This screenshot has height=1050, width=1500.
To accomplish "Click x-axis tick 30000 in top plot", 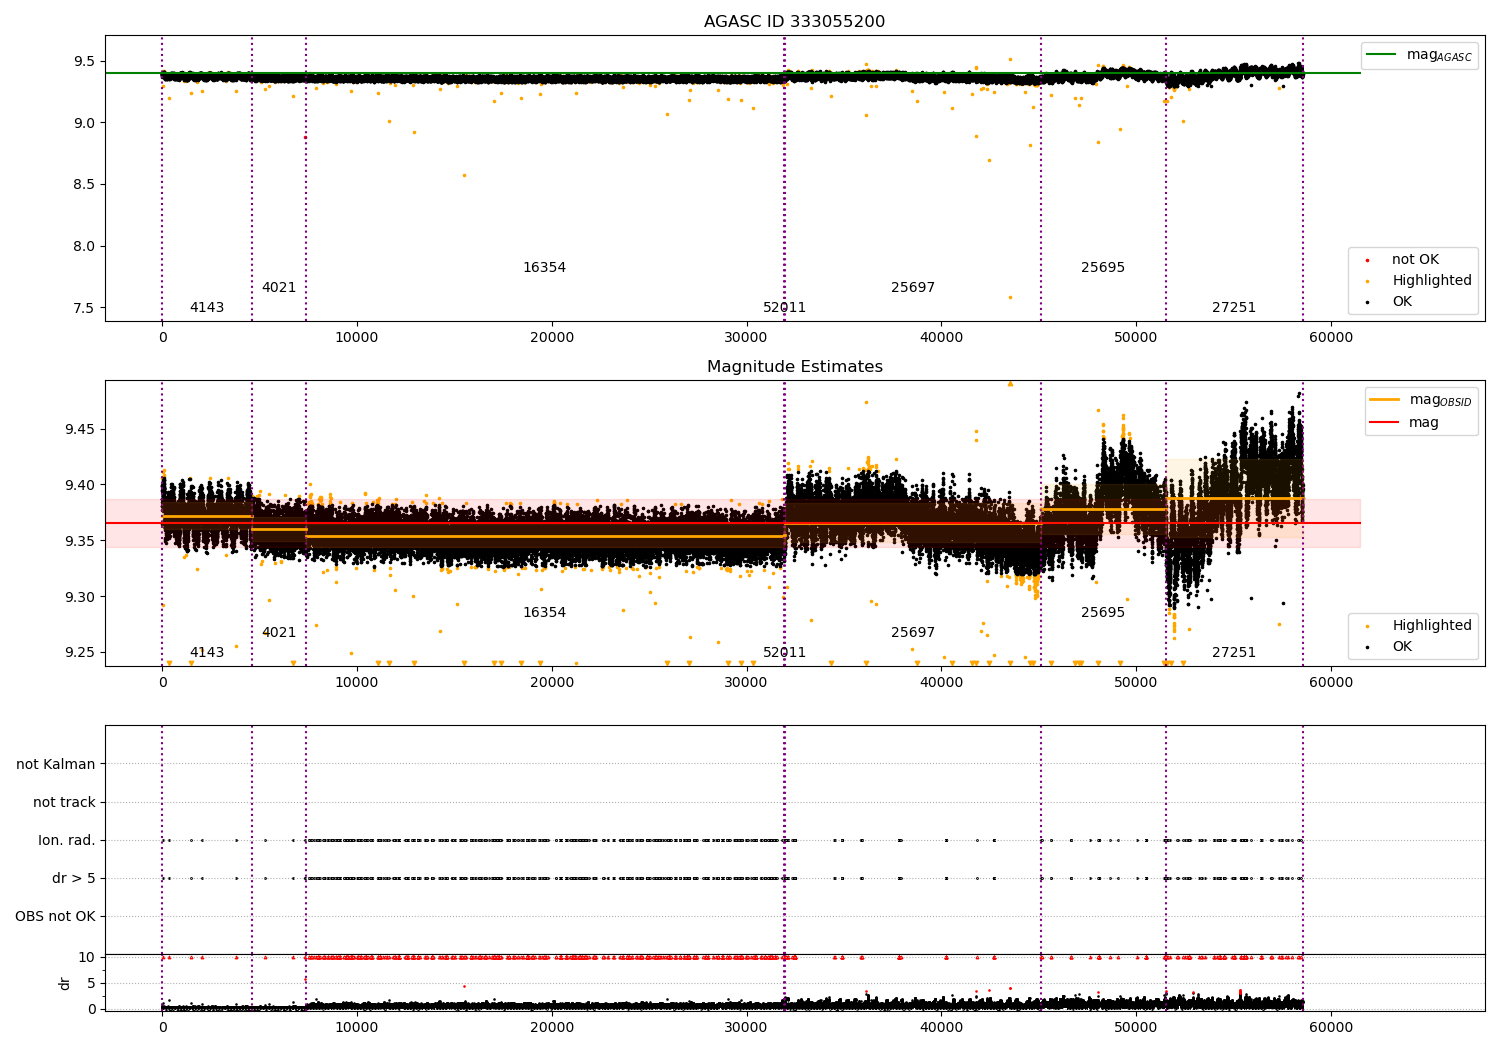I will pyautogui.click(x=746, y=337).
